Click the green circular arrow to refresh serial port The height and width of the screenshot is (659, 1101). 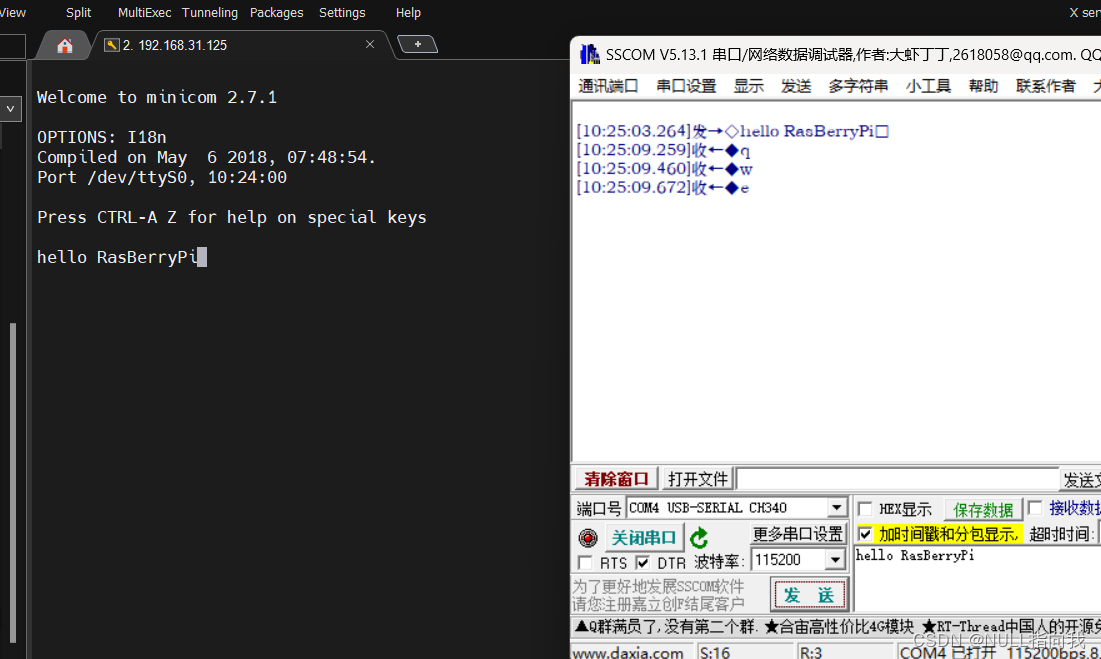[700, 537]
